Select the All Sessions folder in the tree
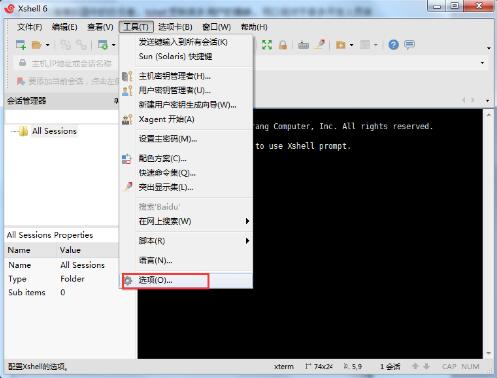The image size is (497, 378). 54,131
